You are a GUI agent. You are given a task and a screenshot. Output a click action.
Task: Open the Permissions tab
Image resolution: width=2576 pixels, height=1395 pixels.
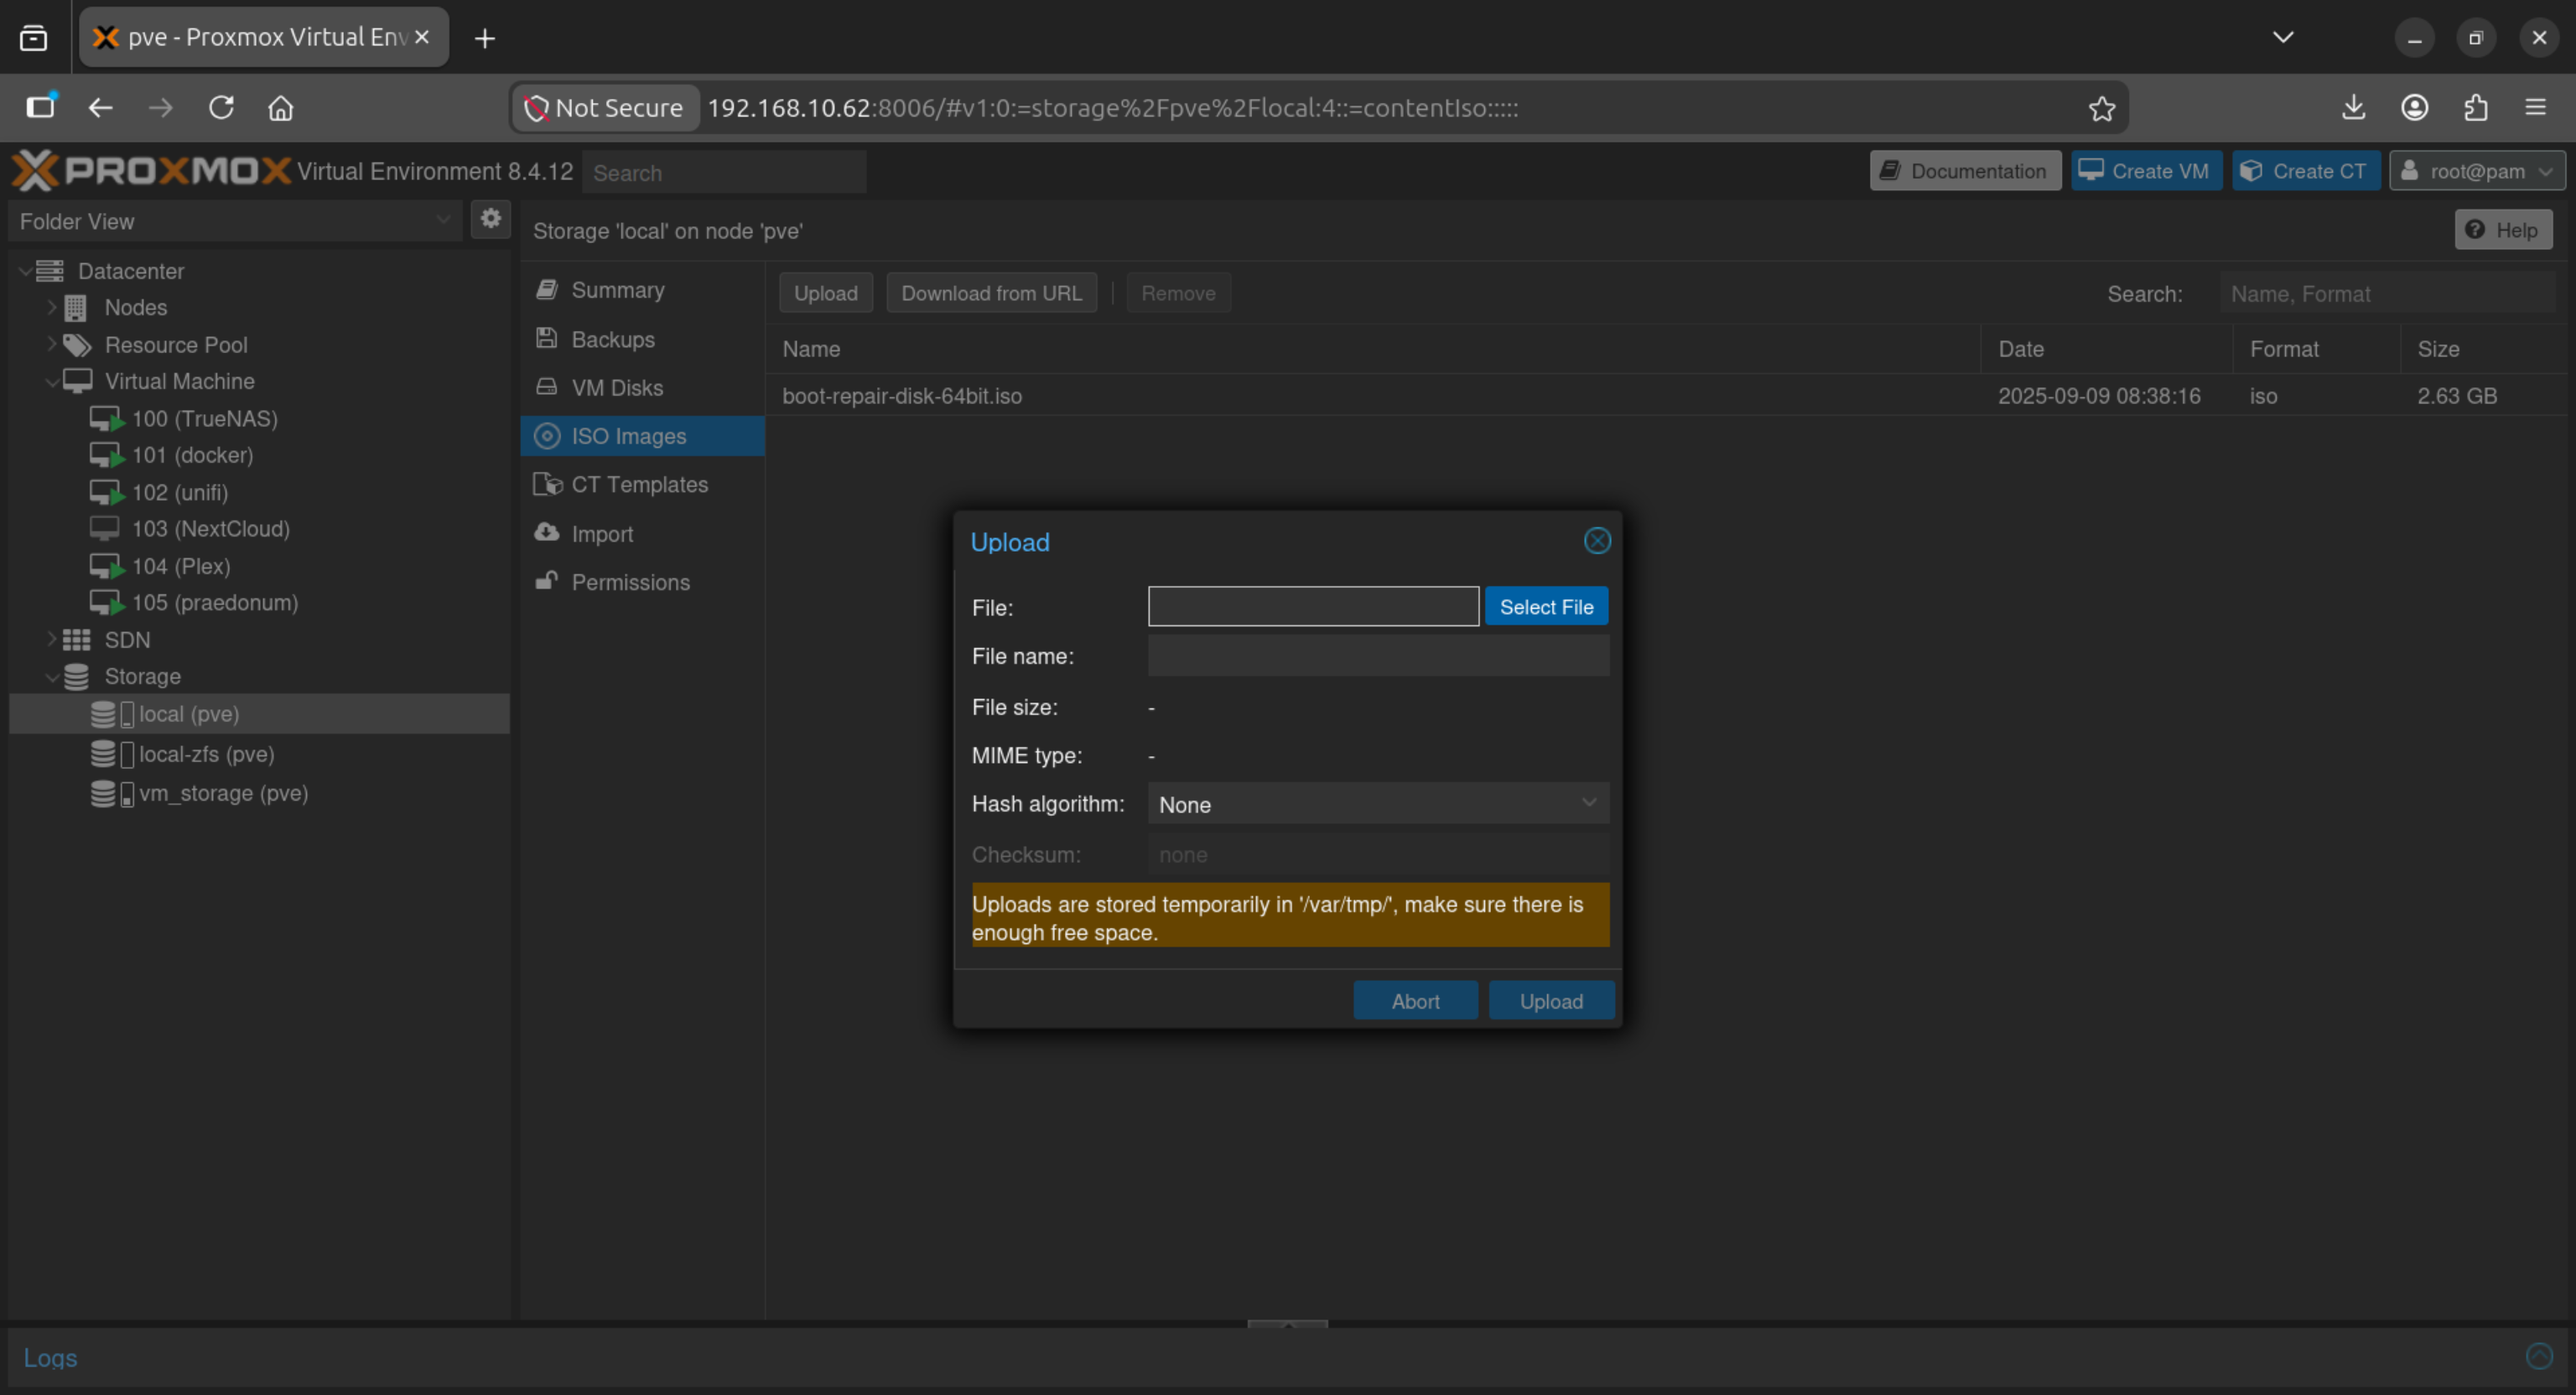click(x=642, y=582)
